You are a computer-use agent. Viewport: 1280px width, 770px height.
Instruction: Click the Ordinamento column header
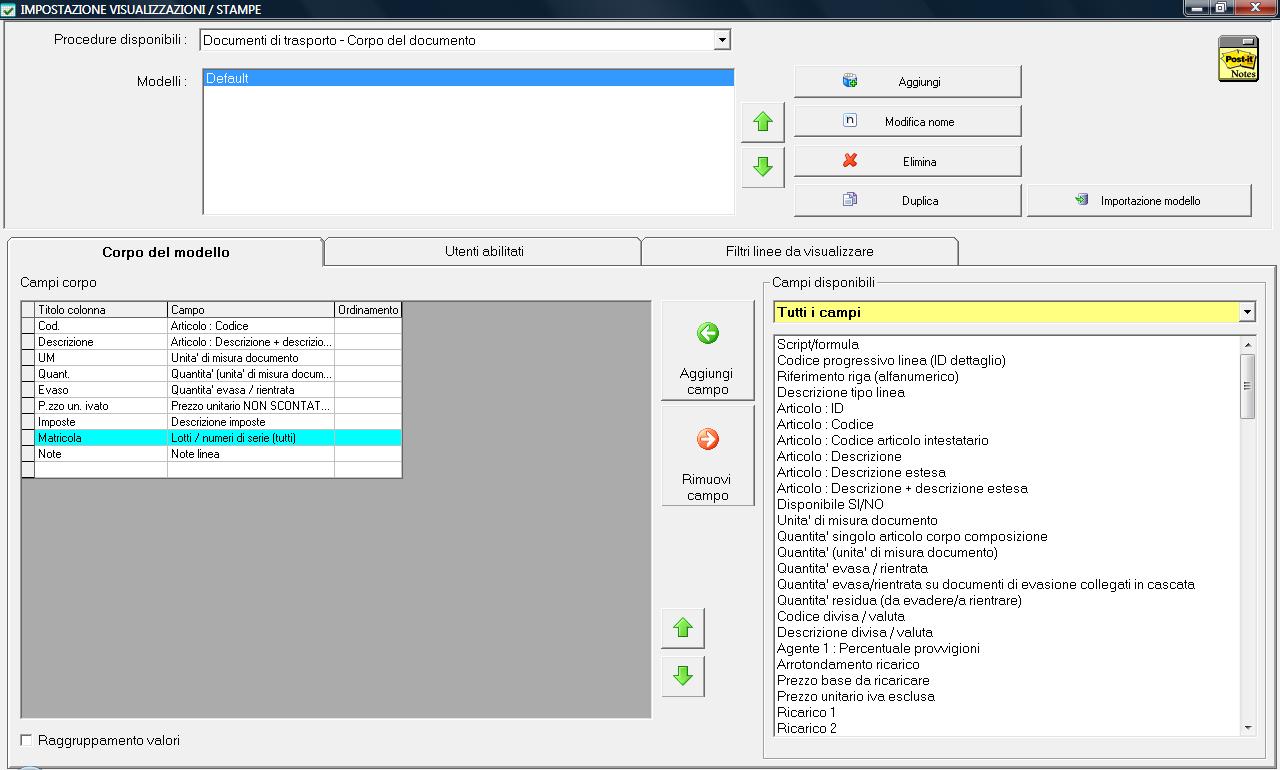point(368,310)
